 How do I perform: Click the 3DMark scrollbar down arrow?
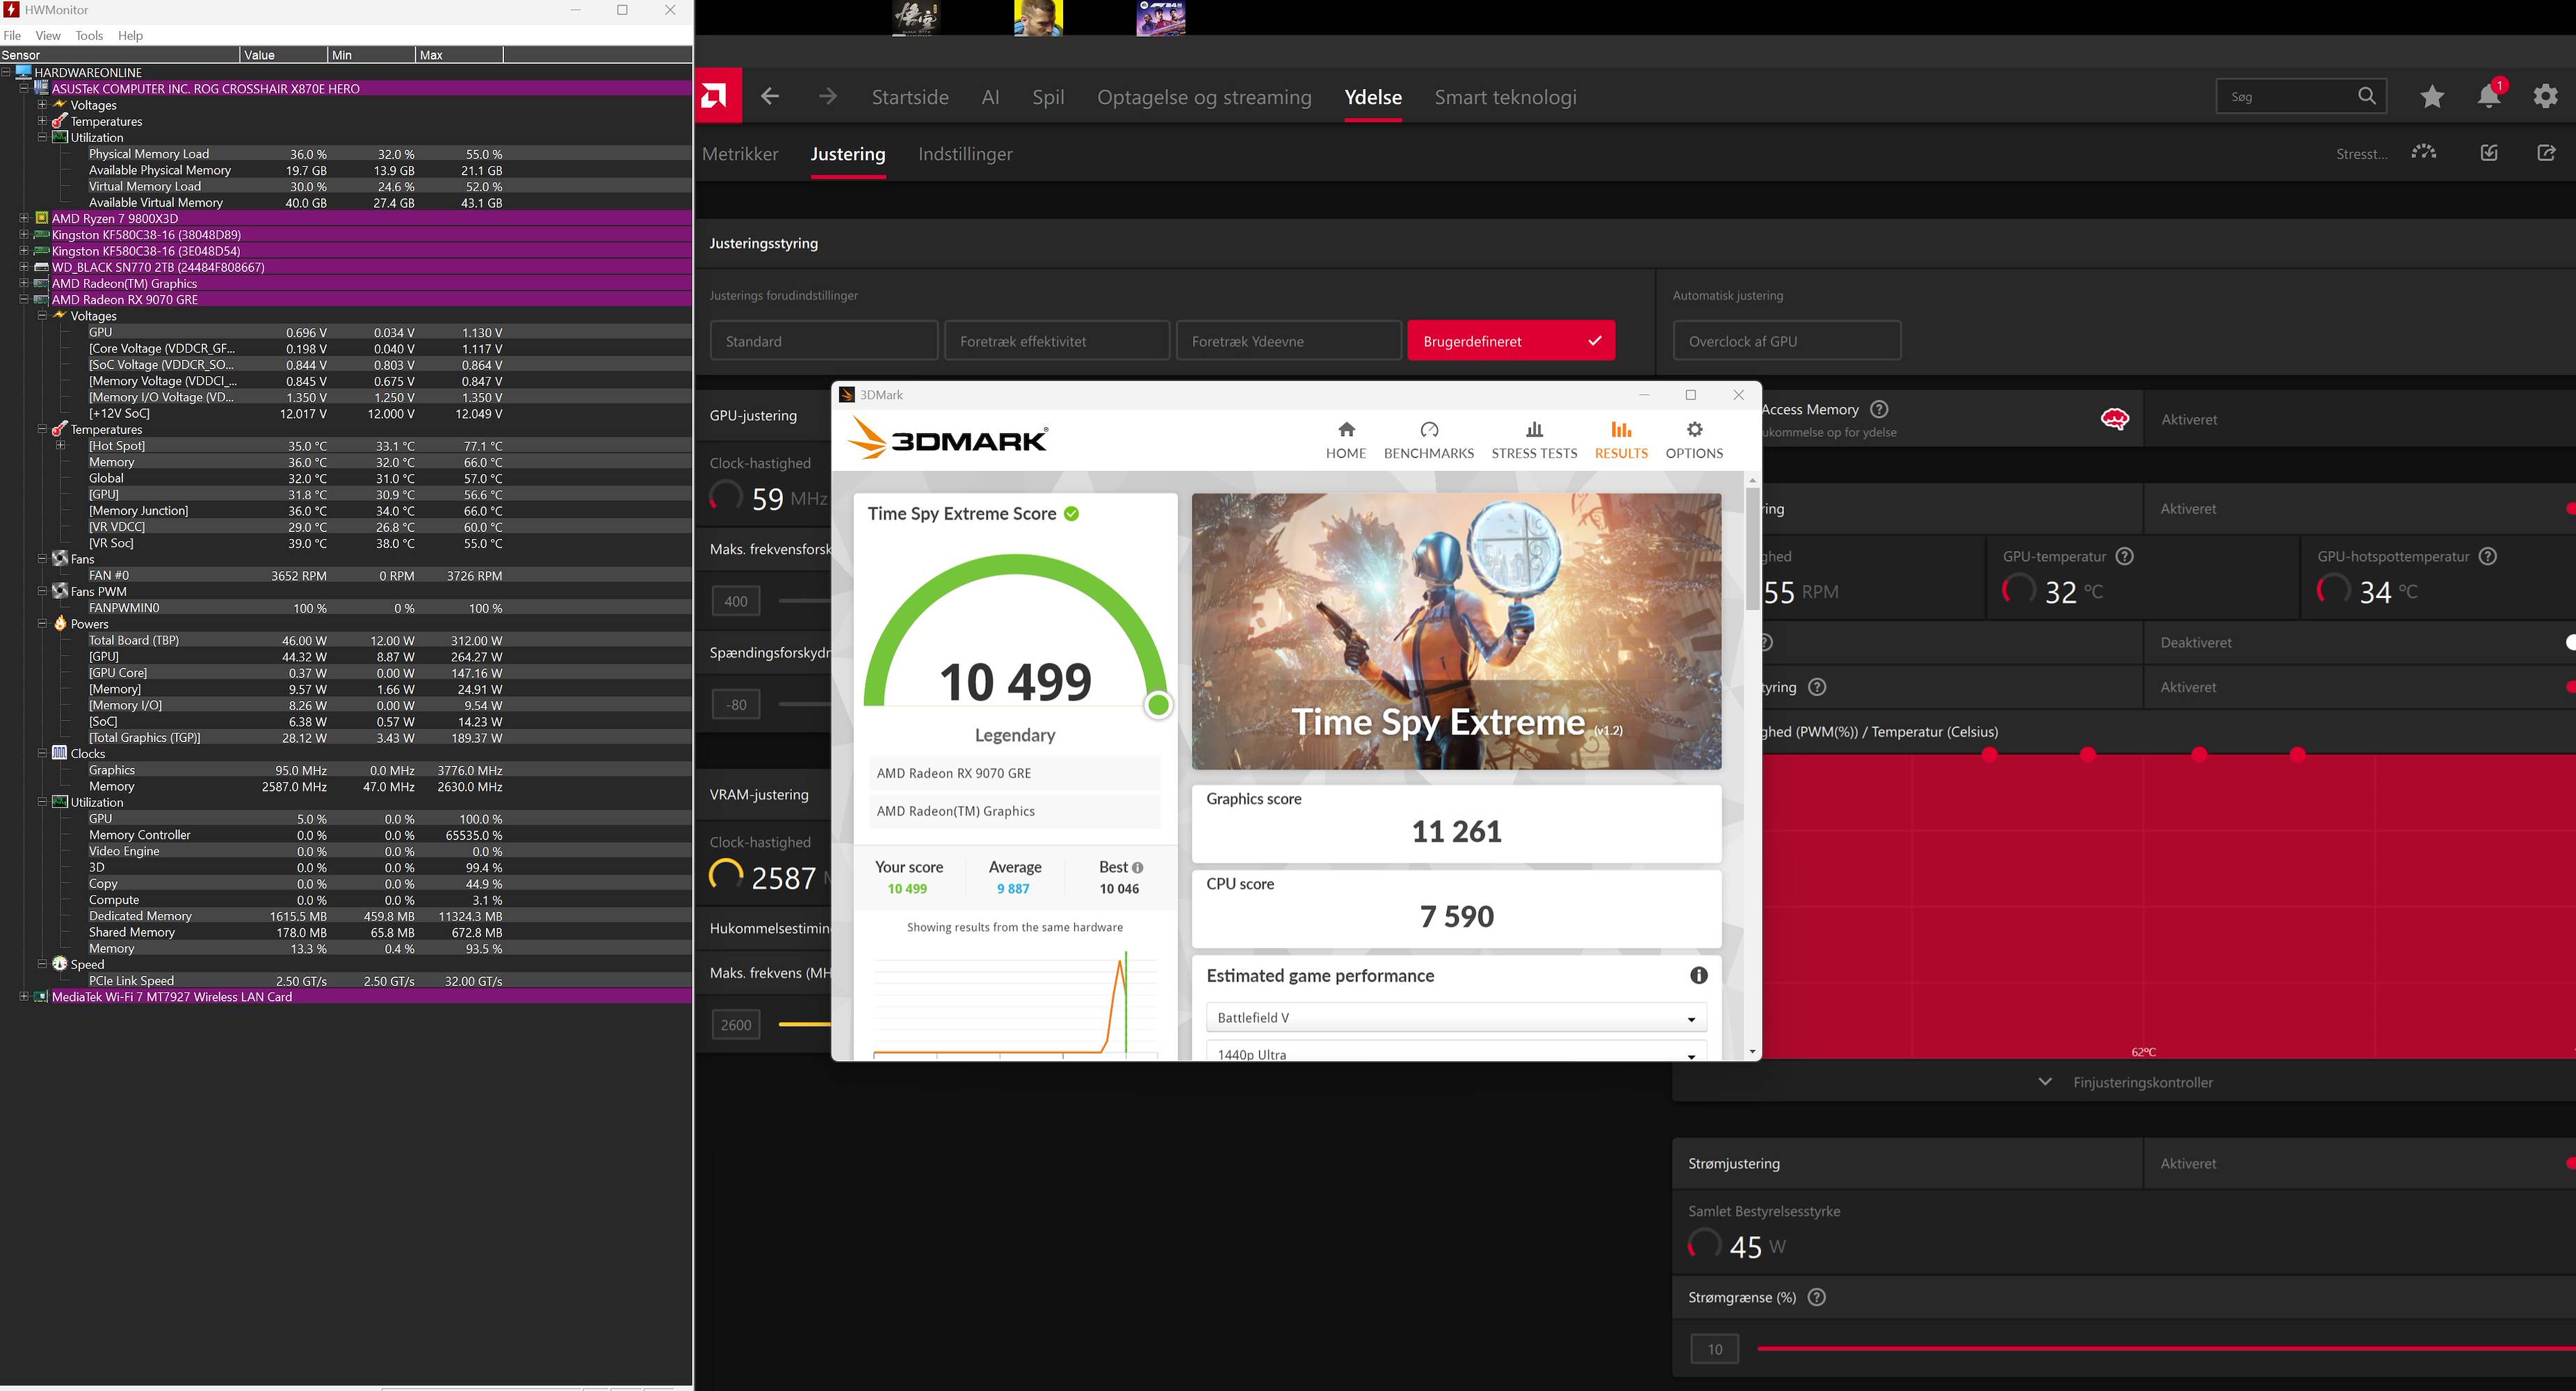1752,1052
